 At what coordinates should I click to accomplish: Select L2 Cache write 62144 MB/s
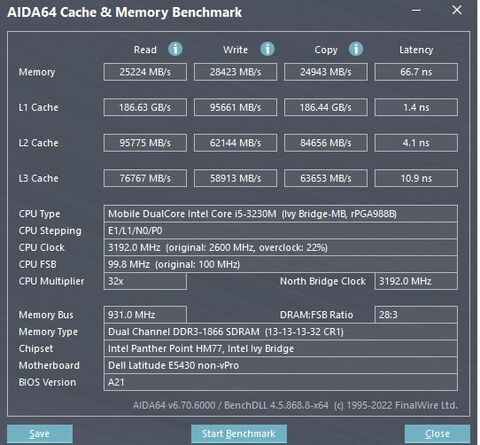click(x=235, y=143)
